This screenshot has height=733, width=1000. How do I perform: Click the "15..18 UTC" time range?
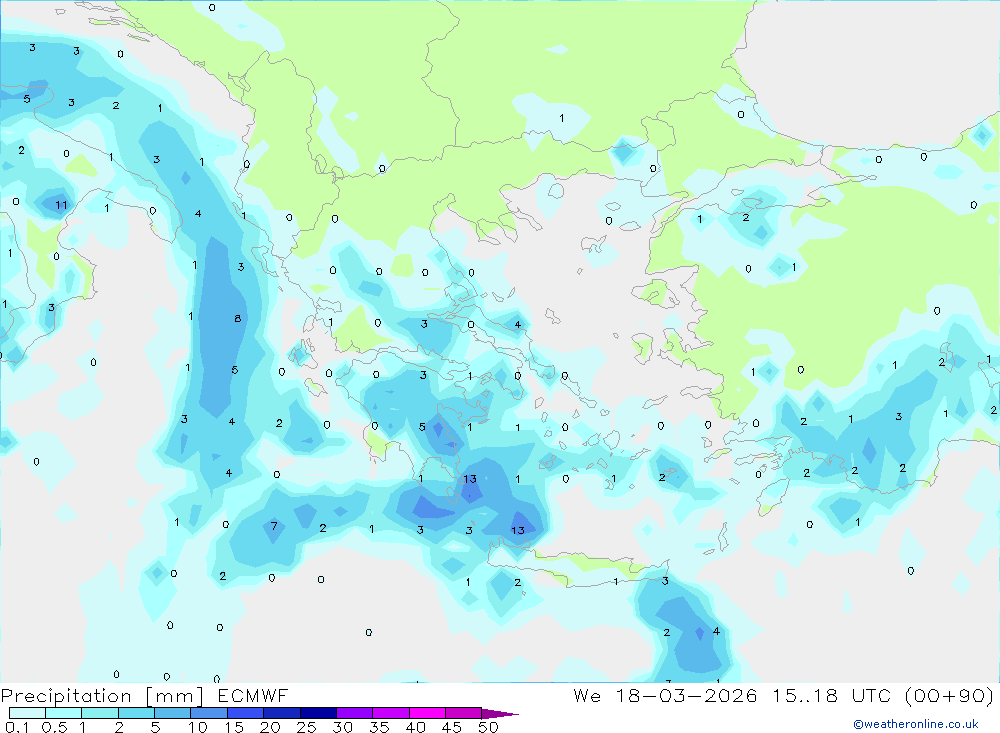(x=832, y=695)
